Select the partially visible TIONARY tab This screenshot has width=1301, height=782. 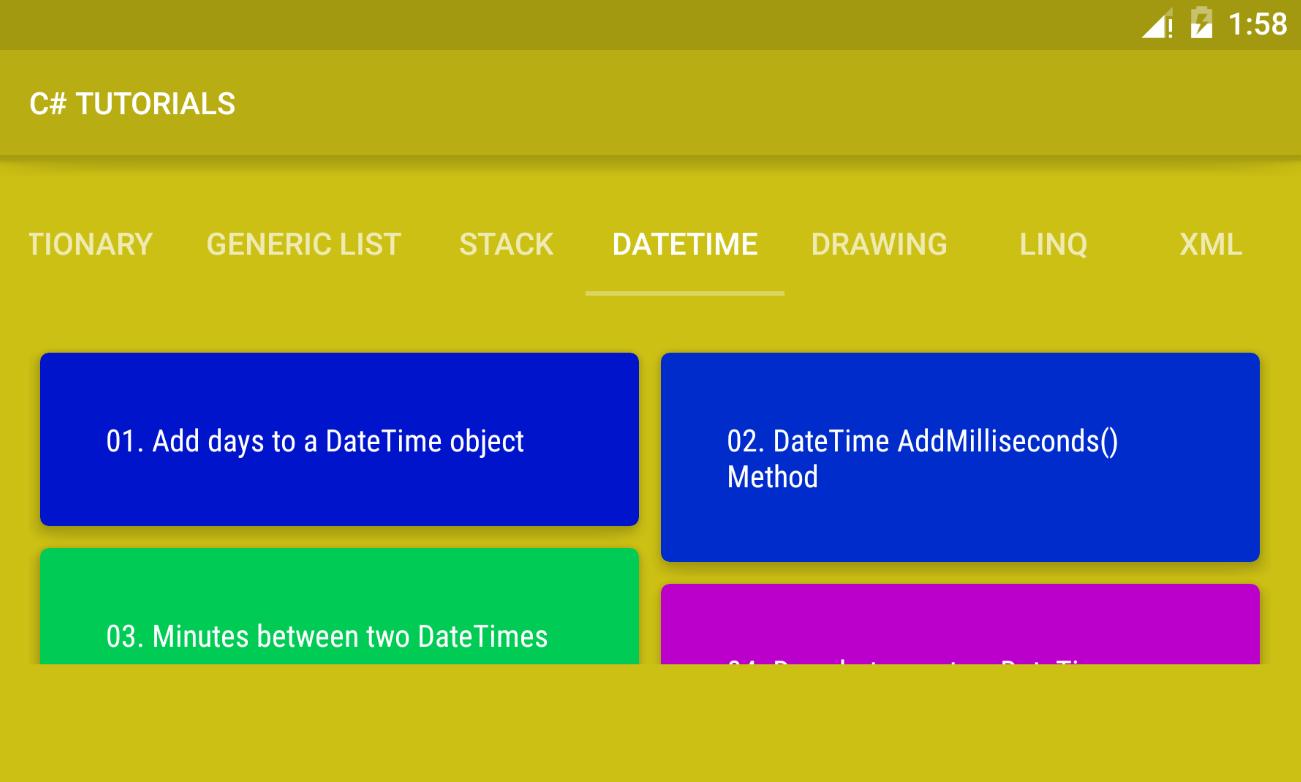click(90, 244)
